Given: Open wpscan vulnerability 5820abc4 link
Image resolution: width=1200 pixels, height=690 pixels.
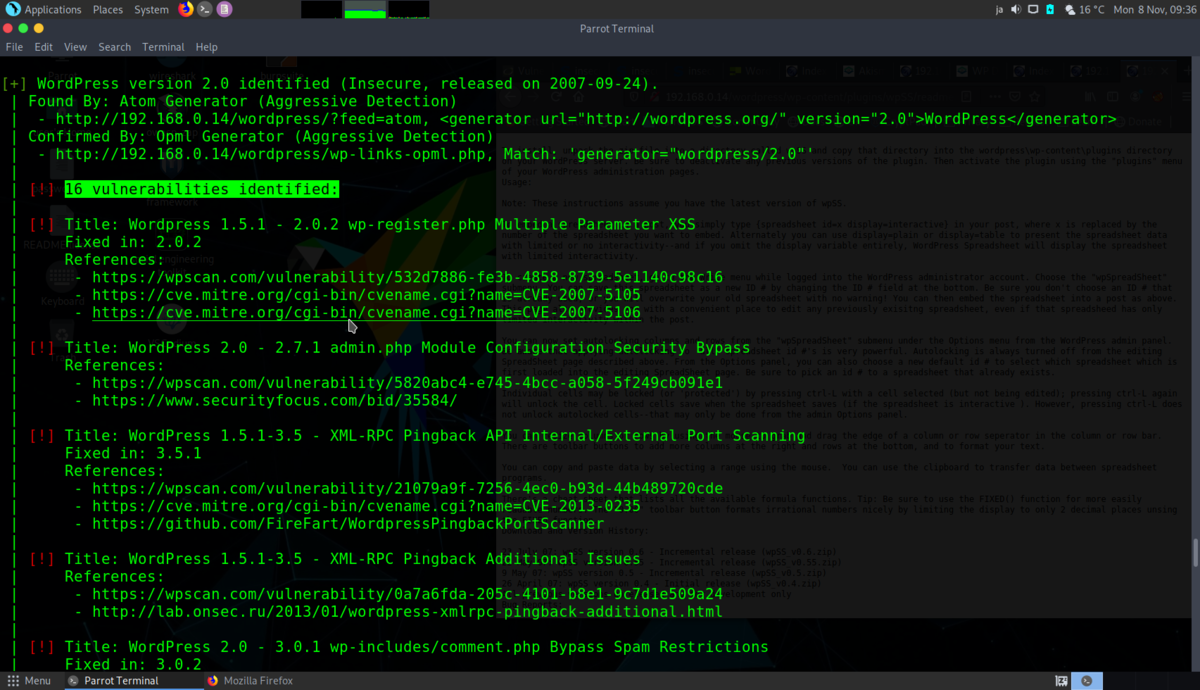Looking at the screenshot, I should [x=407, y=383].
